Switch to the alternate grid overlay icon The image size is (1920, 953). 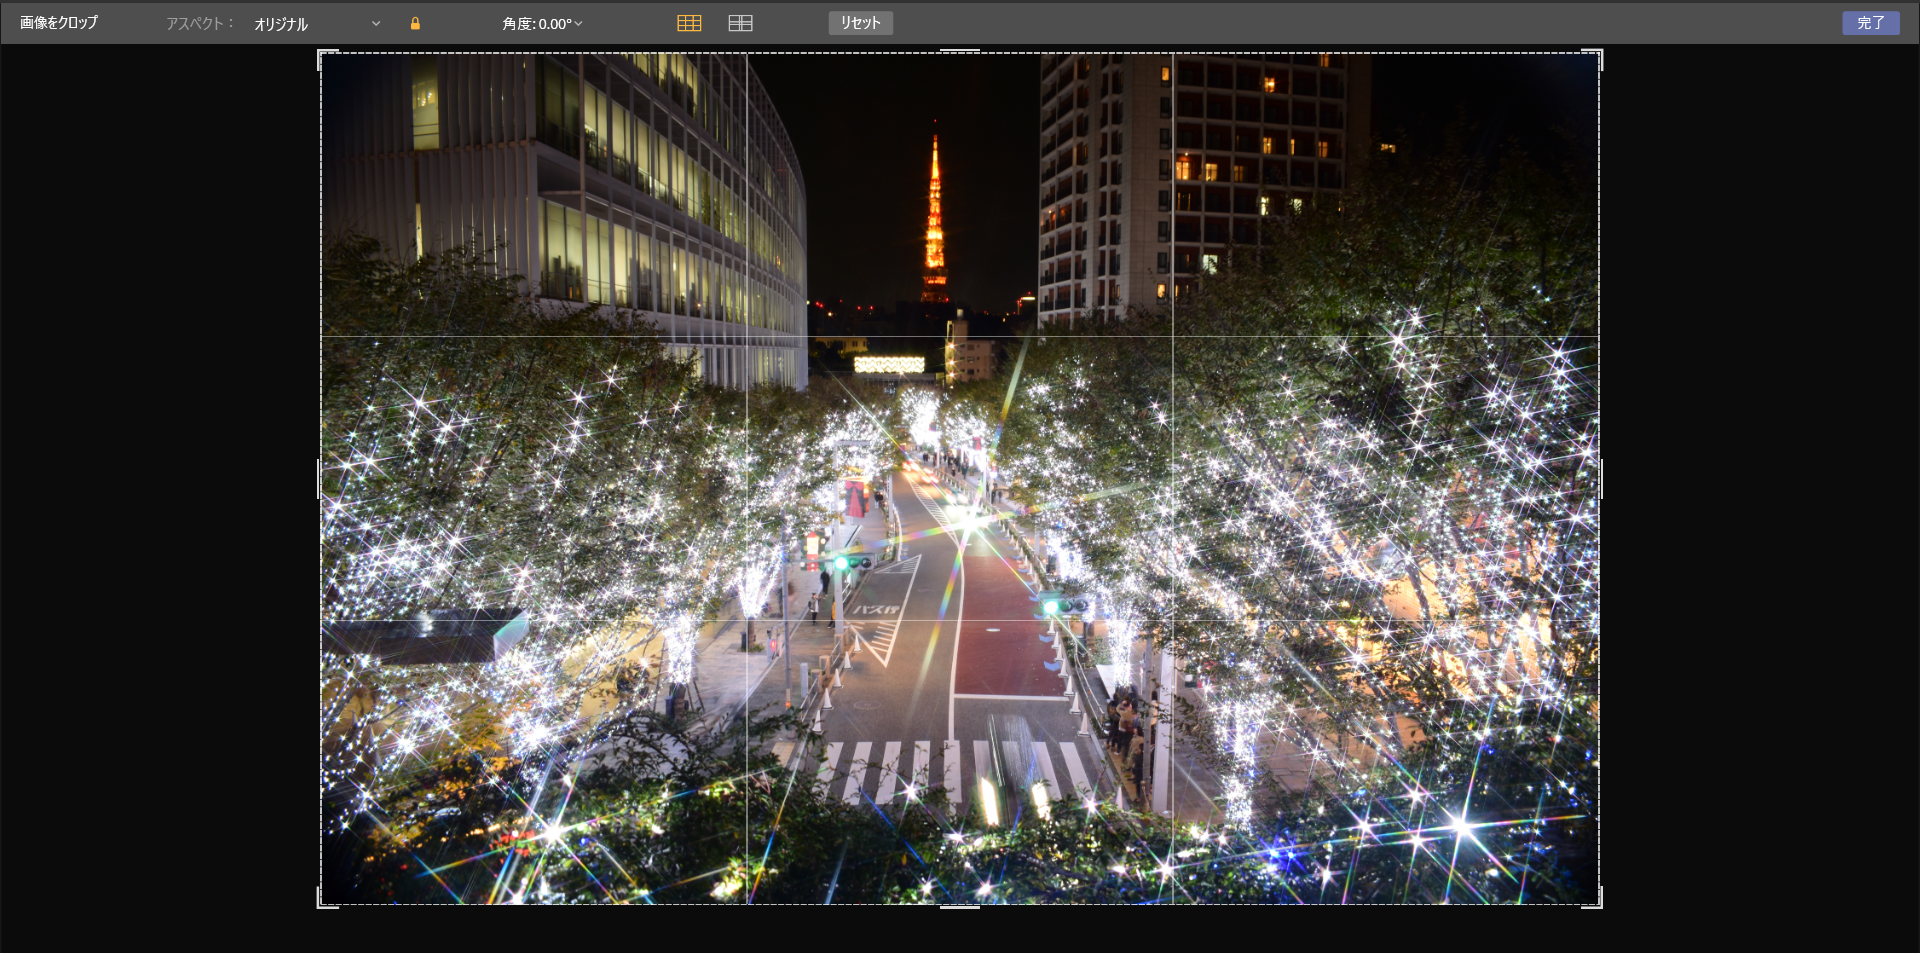coord(740,23)
